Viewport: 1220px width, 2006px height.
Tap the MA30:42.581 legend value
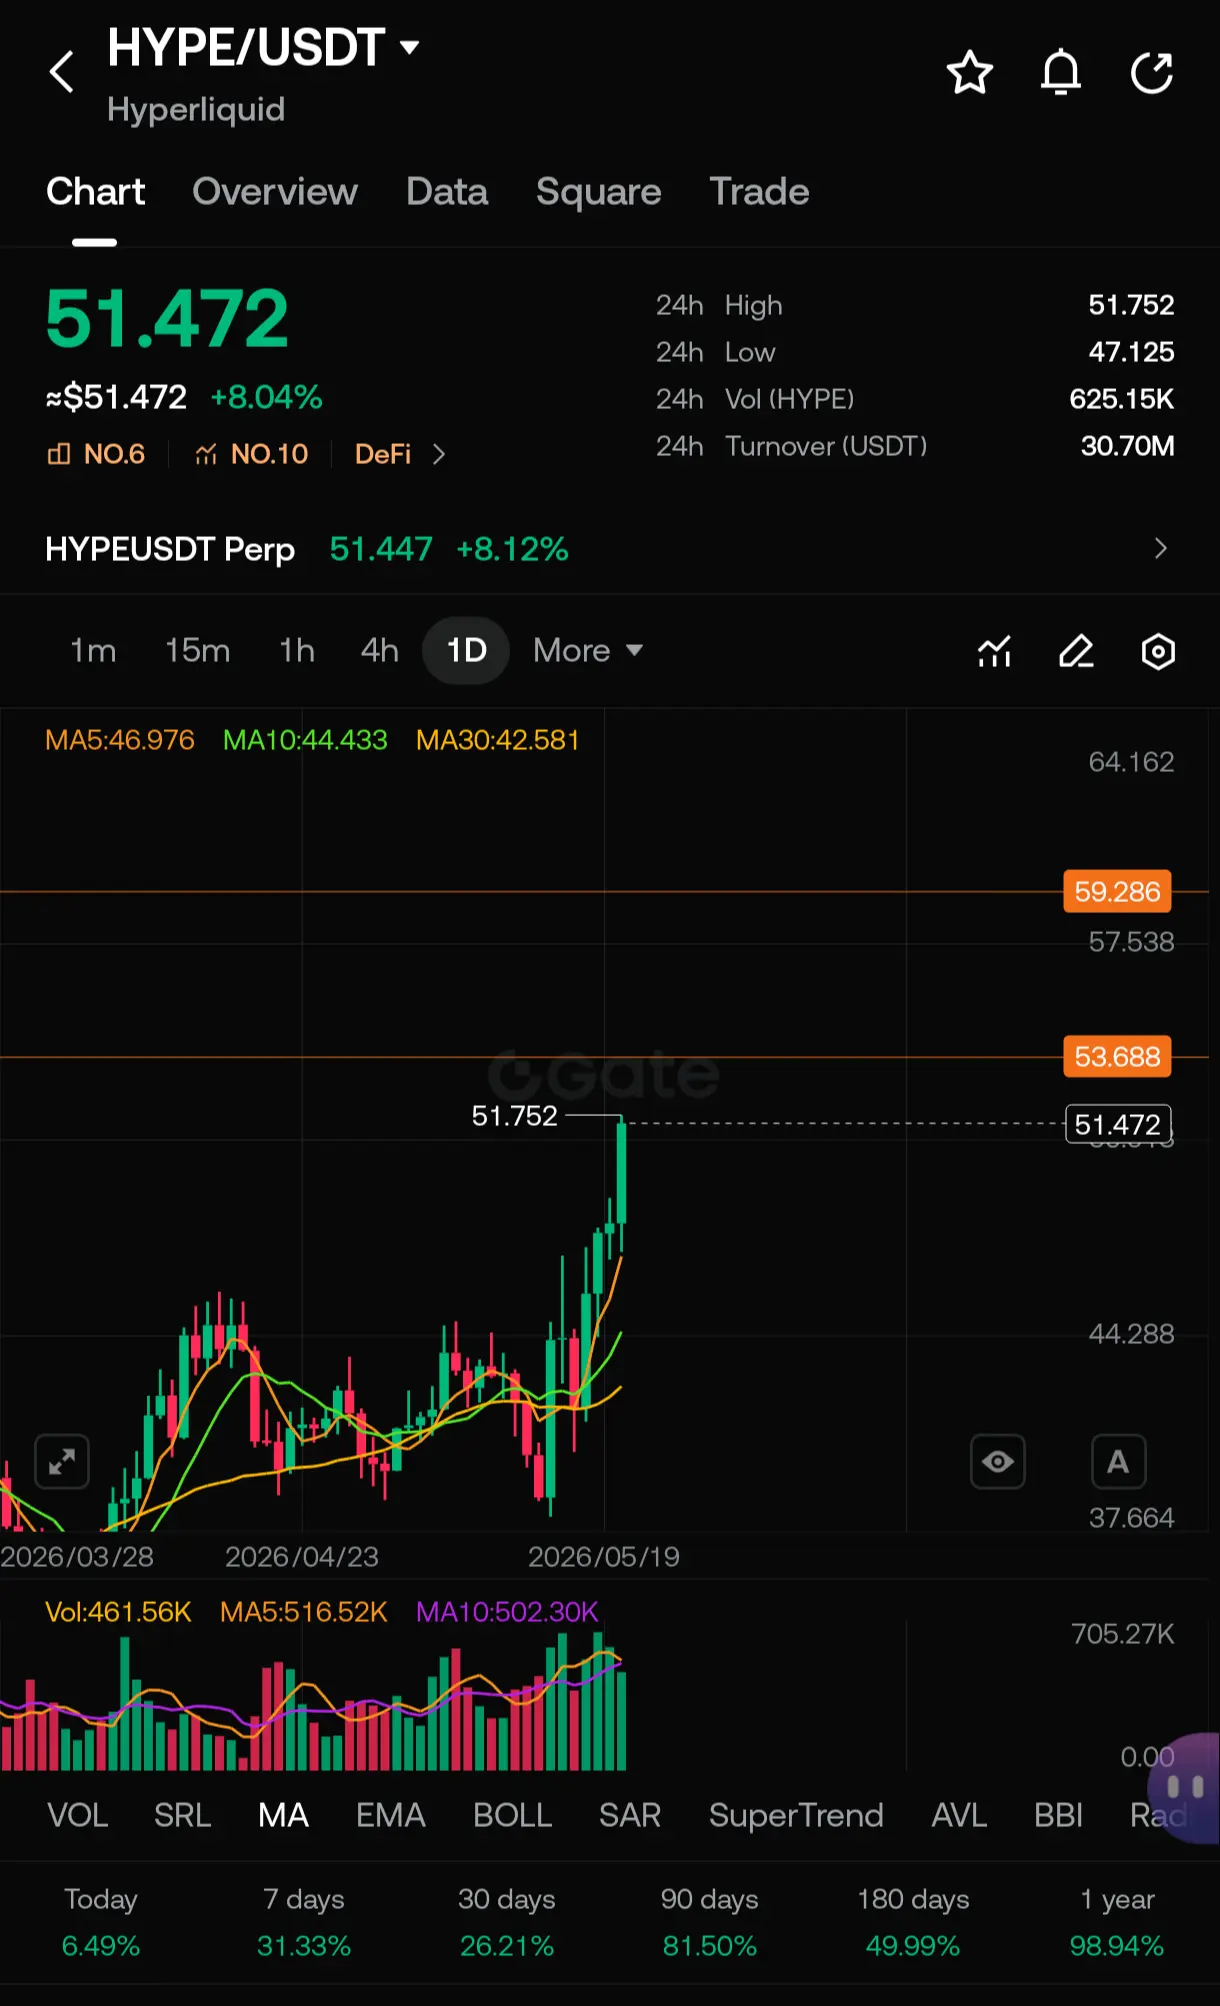[x=498, y=740]
